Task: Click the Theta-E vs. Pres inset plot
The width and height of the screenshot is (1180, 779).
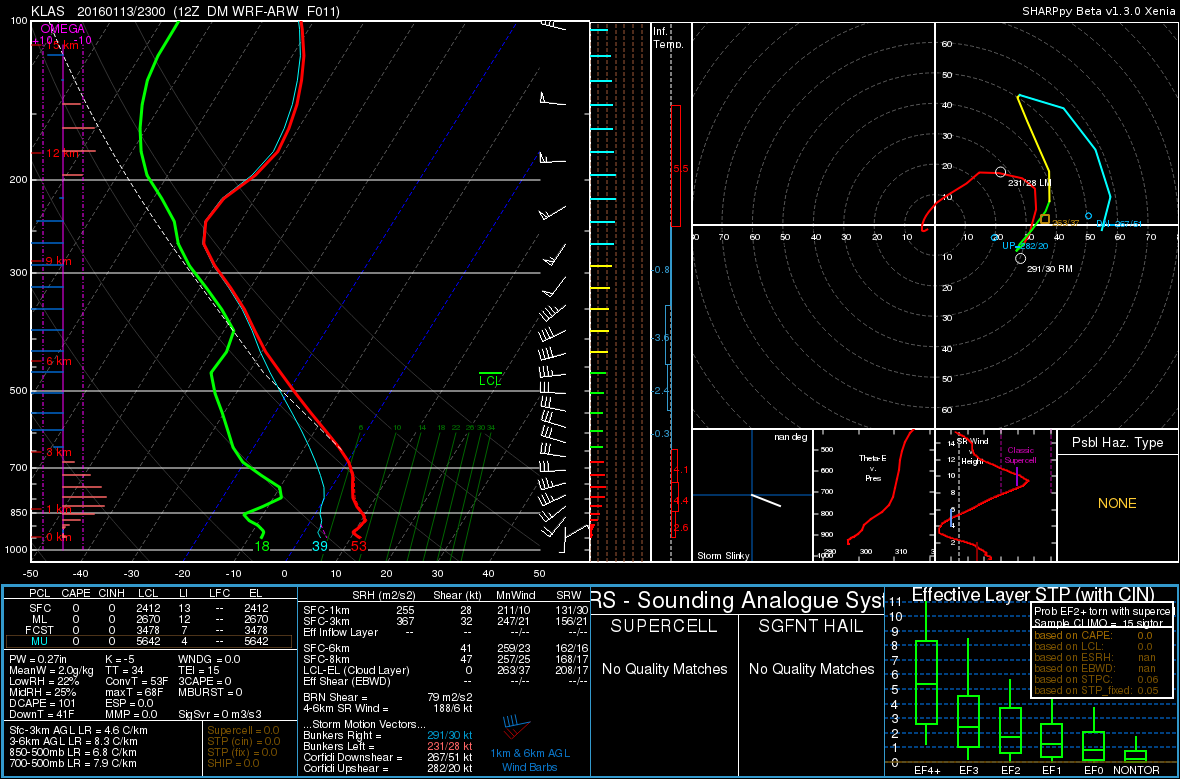Action: pos(878,495)
